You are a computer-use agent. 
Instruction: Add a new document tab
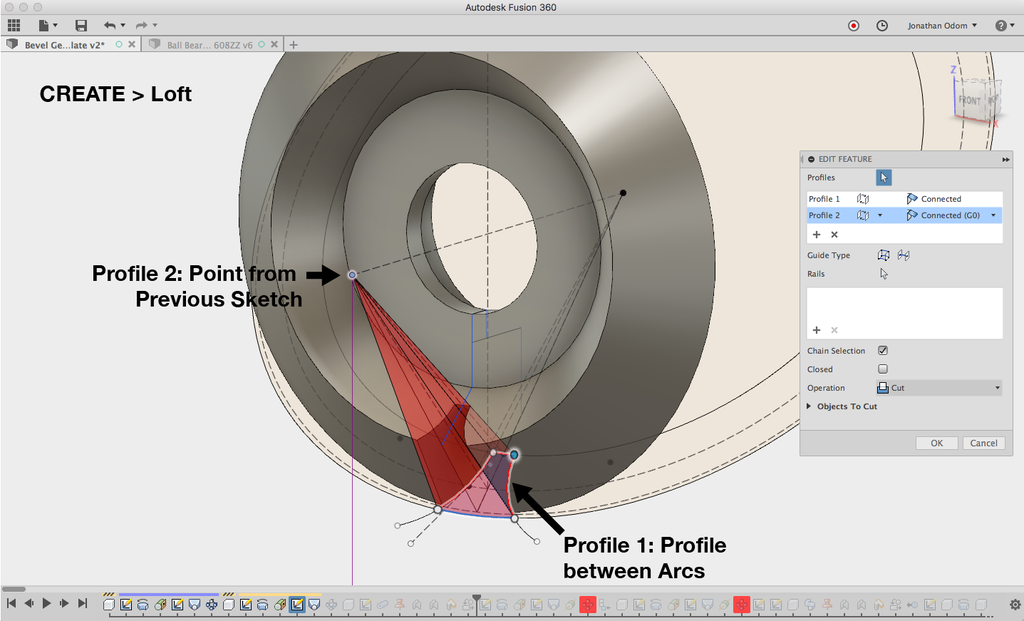pos(293,44)
